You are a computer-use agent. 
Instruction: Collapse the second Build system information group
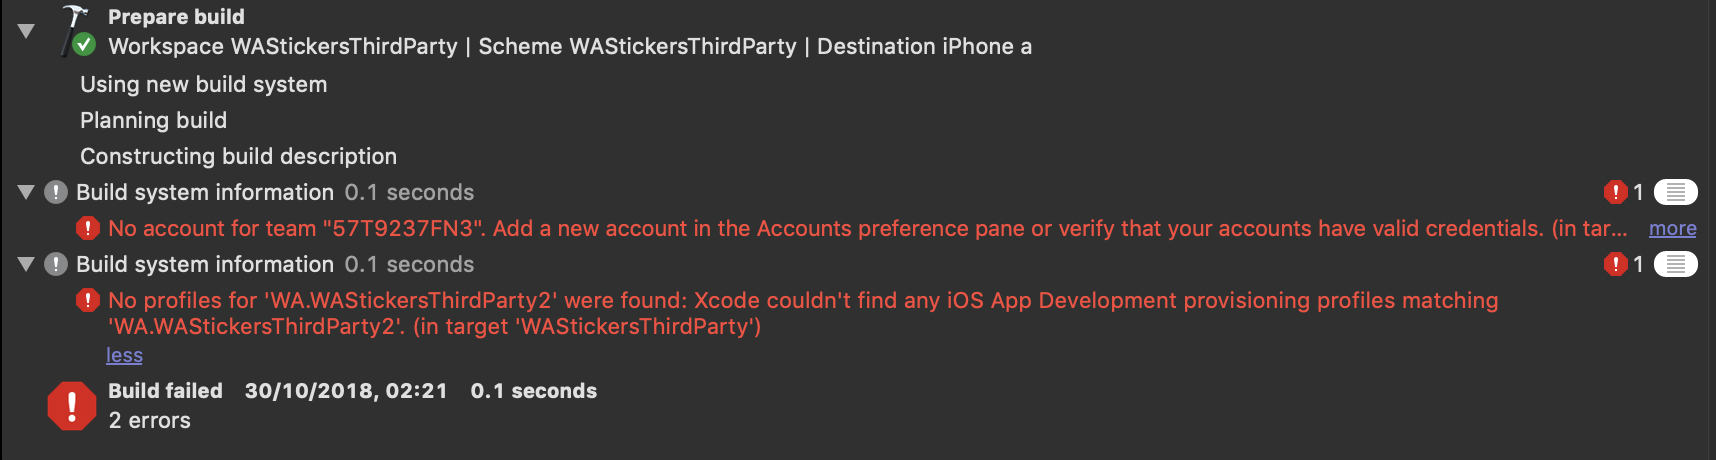(x=26, y=264)
